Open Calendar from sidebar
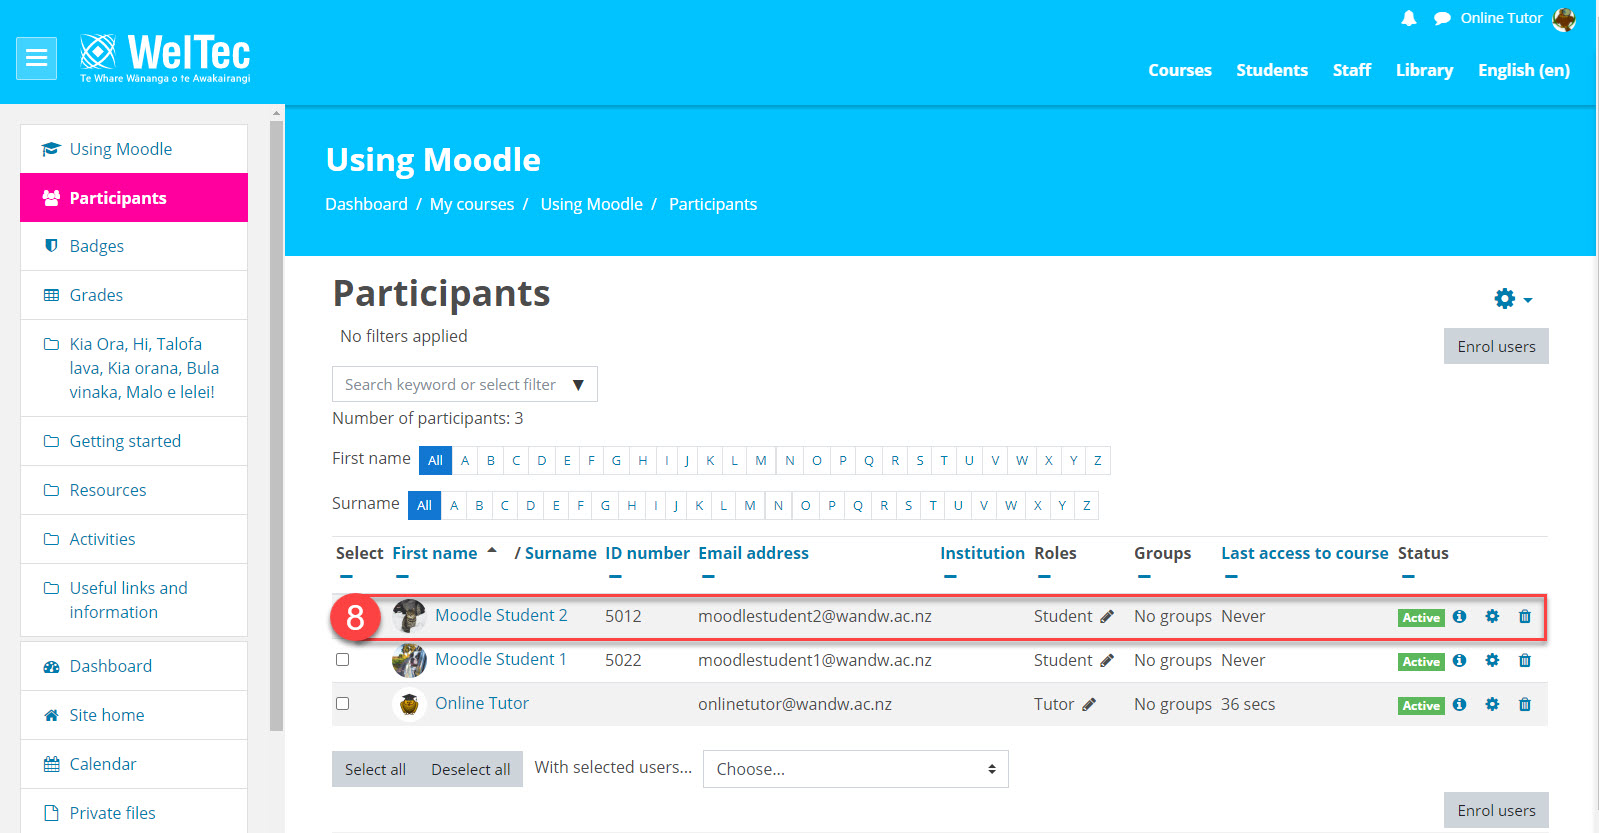Viewport: 1599px width, 833px height. pos(134,764)
